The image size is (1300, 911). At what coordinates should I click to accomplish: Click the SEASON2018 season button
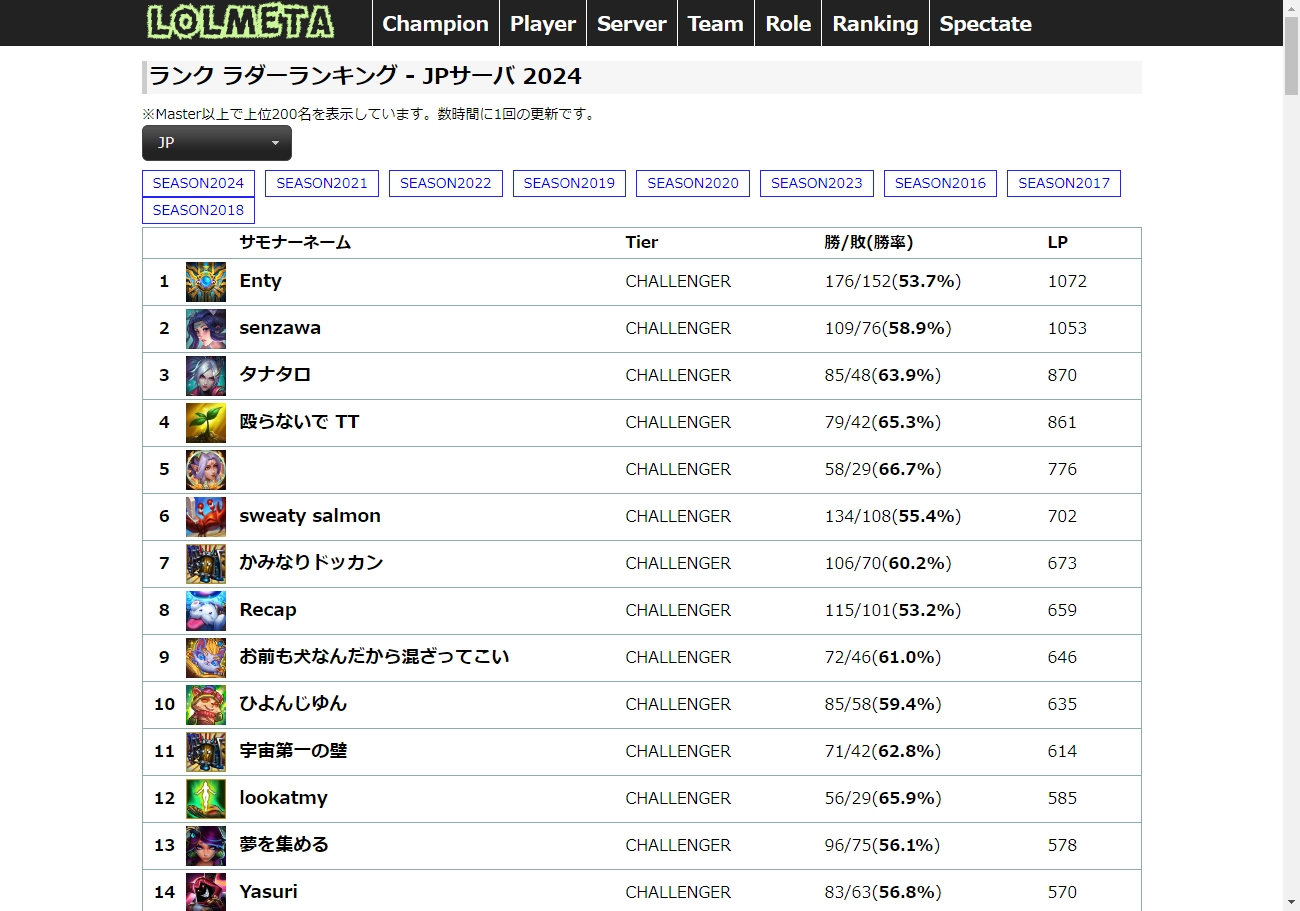tap(198, 210)
